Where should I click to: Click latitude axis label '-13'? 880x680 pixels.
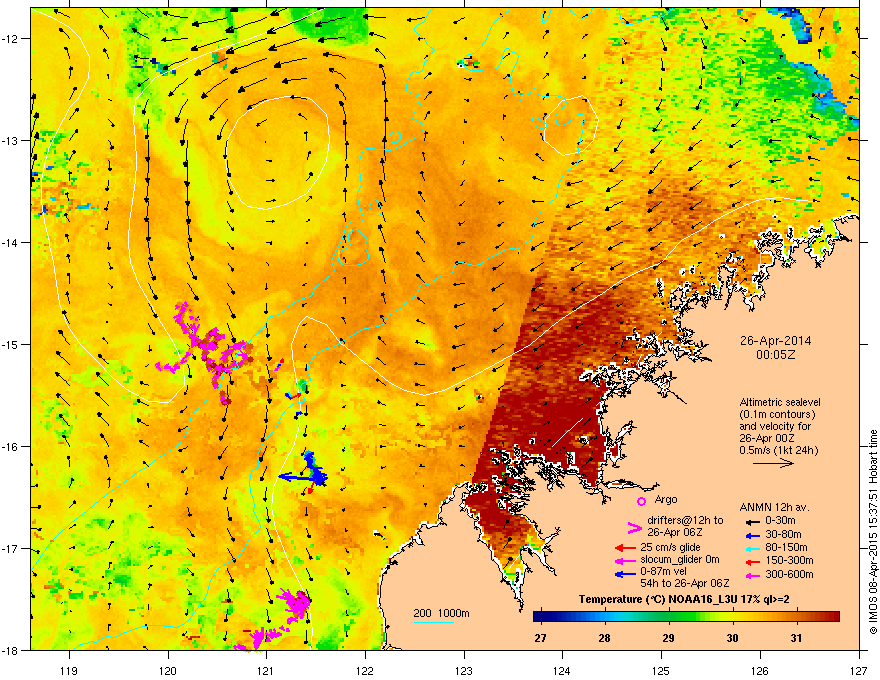[x=11, y=141]
